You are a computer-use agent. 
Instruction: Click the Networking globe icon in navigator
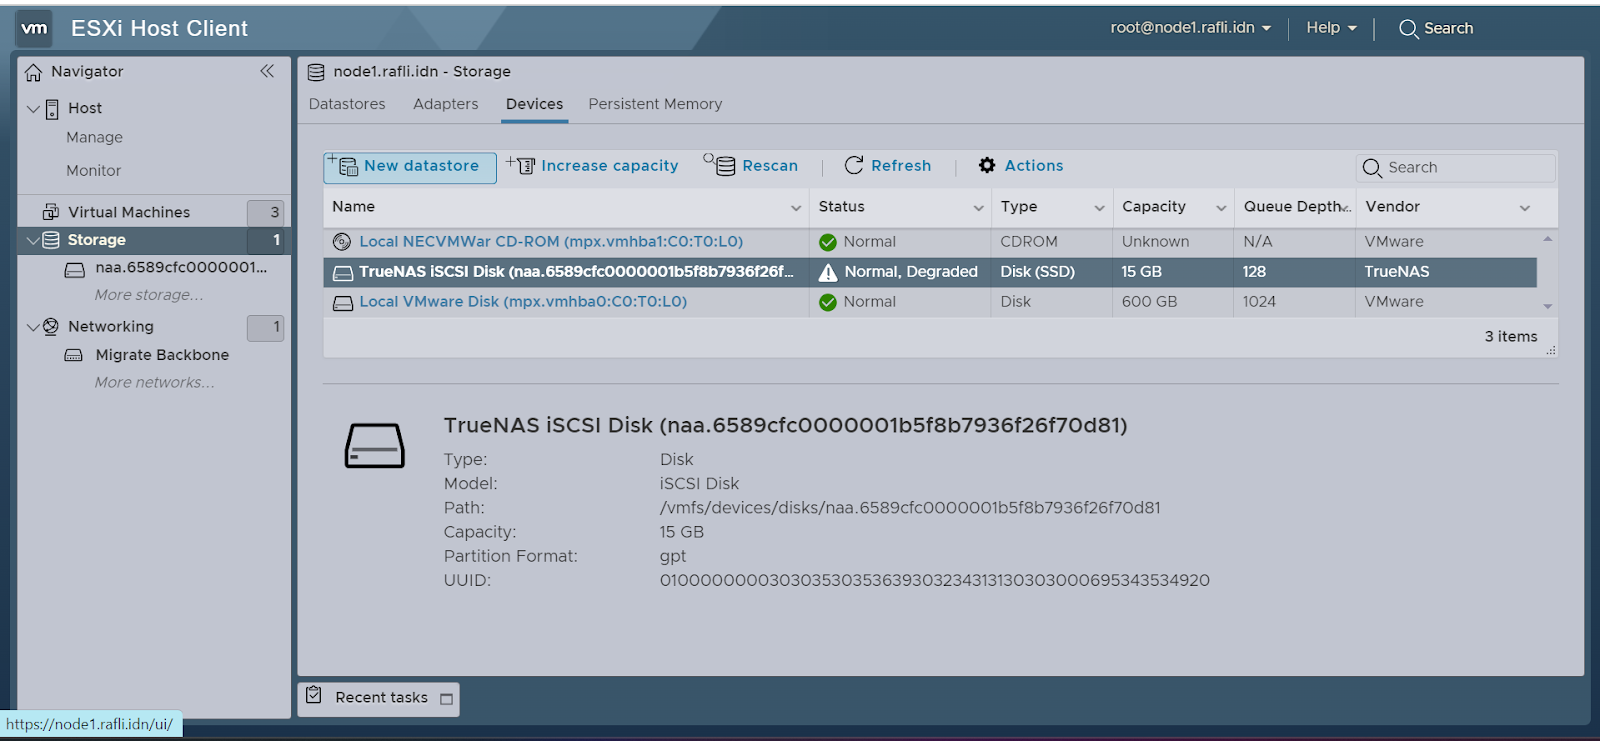click(x=51, y=327)
